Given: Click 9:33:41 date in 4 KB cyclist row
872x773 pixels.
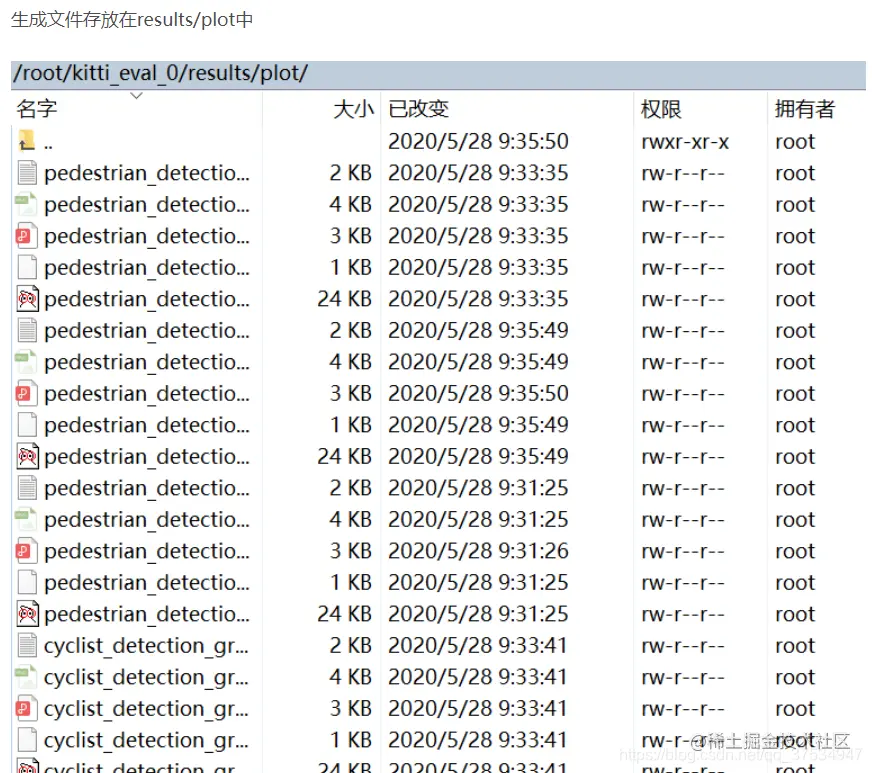Looking at the screenshot, I should (478, 677).
